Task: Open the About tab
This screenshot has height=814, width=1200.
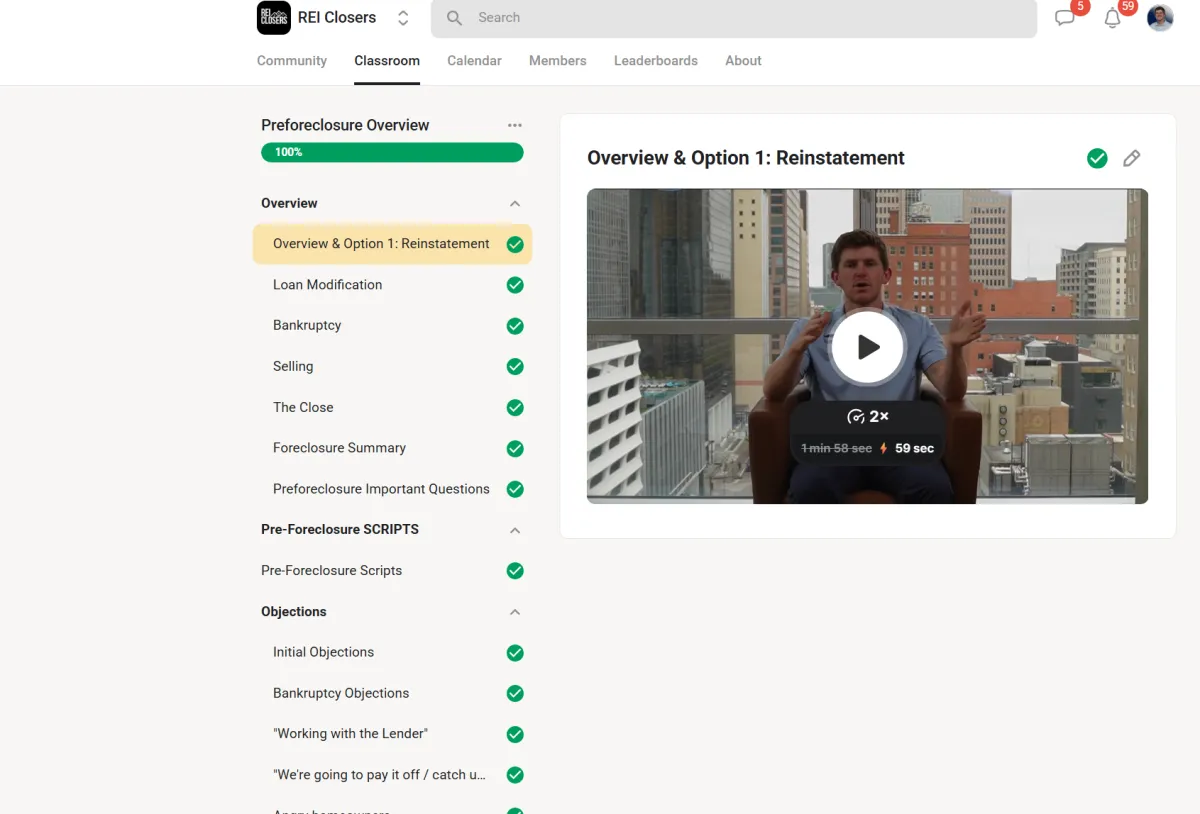Action: coord(743,61)
